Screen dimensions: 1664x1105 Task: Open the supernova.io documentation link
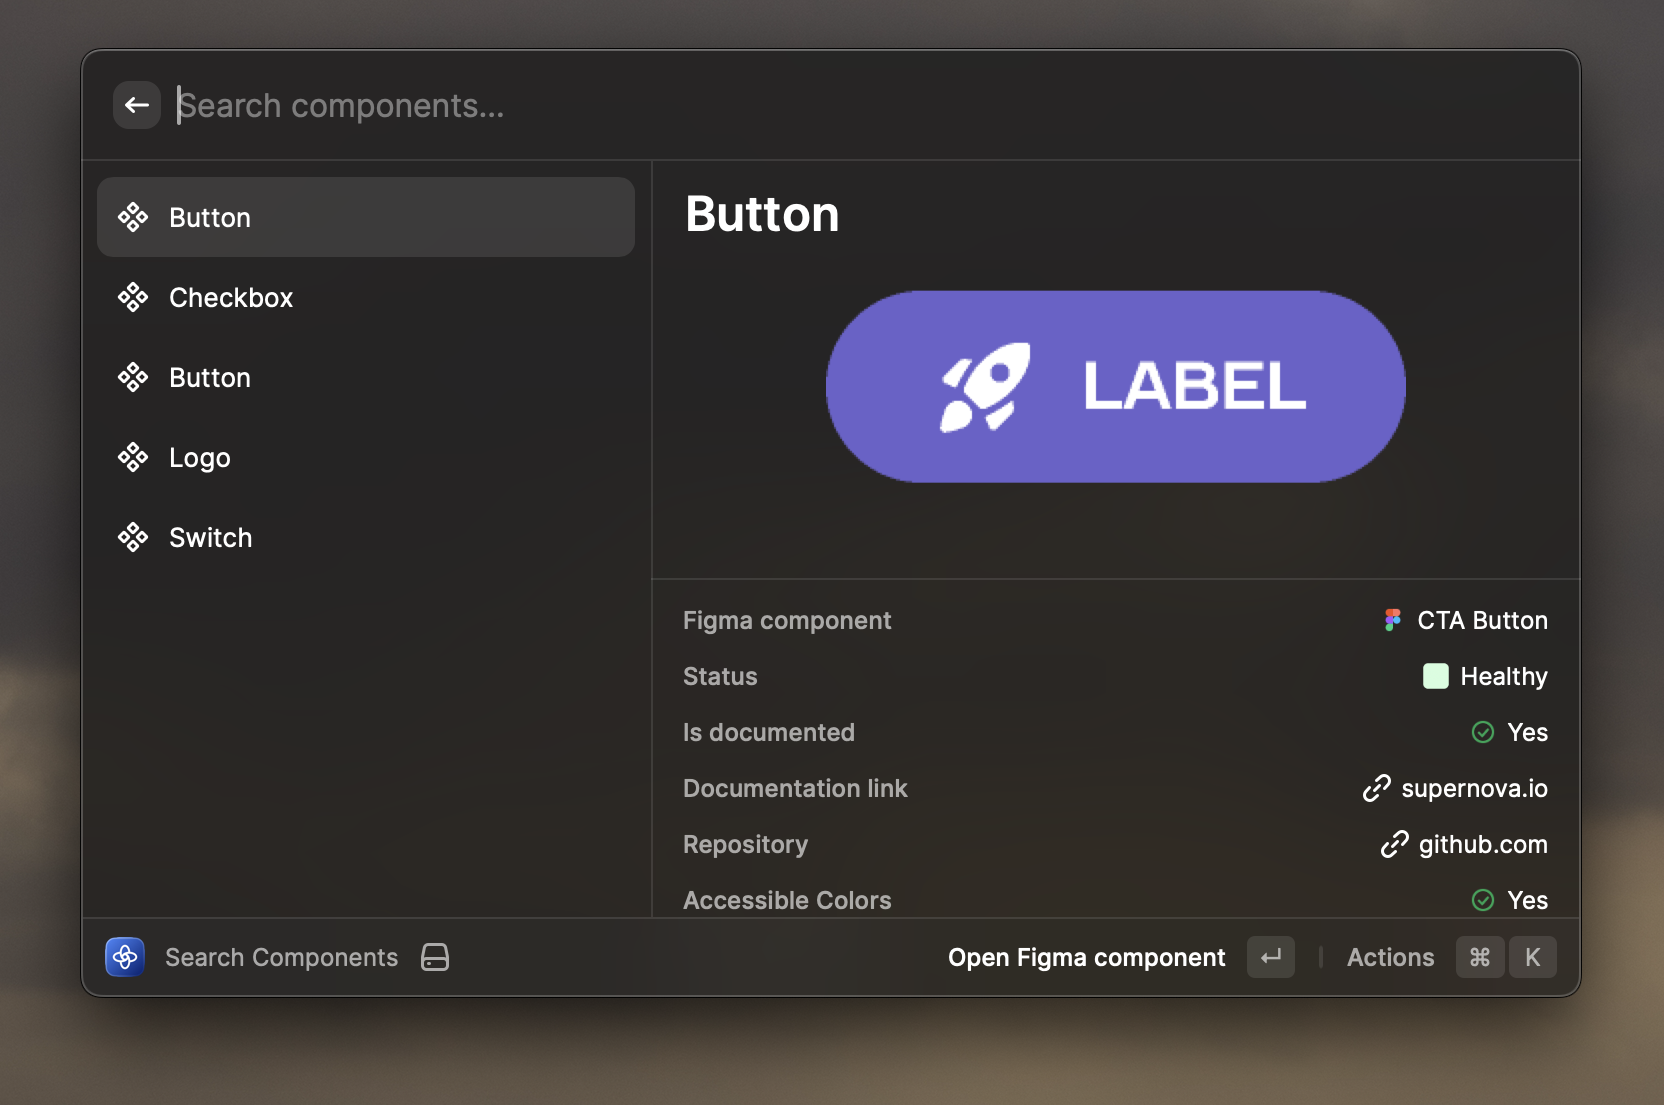(x=1474, y=789)
